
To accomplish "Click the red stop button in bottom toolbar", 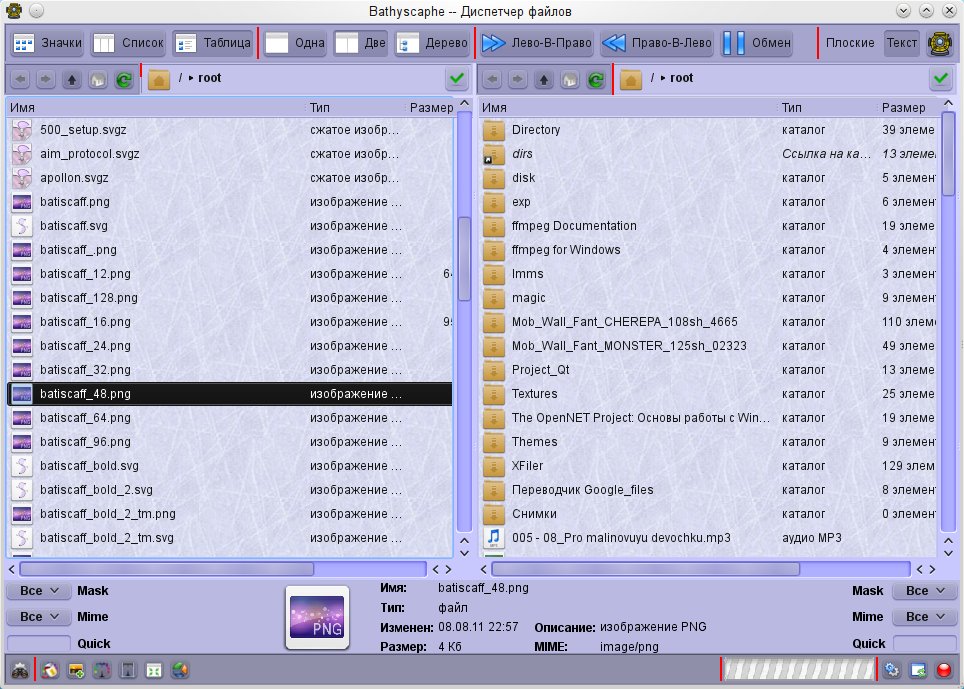I will coord(944,670).
